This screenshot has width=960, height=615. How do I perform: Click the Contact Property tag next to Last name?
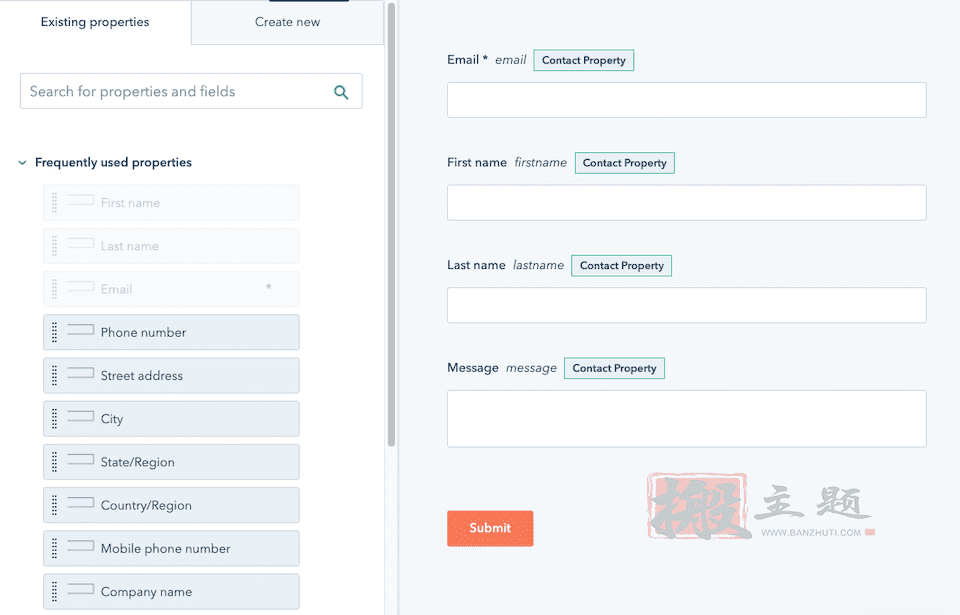coord(621,265)
